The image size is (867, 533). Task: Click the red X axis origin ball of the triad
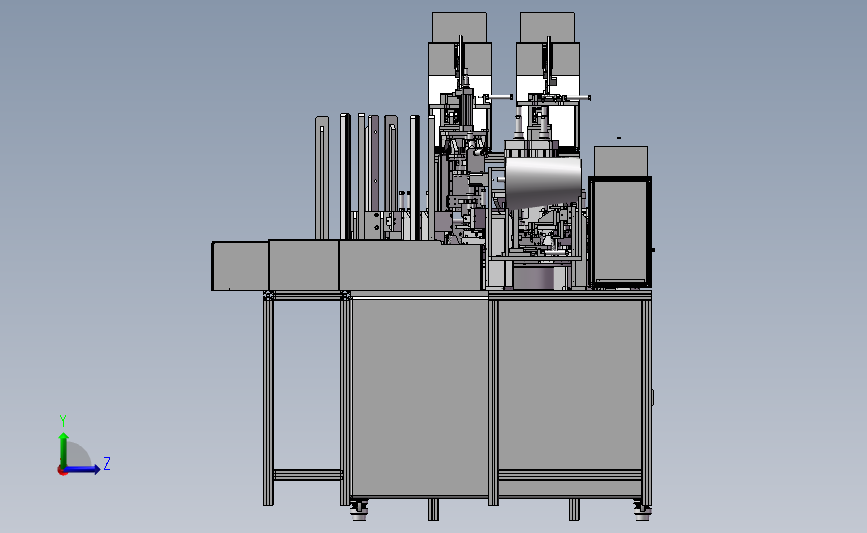click(62, 471)
